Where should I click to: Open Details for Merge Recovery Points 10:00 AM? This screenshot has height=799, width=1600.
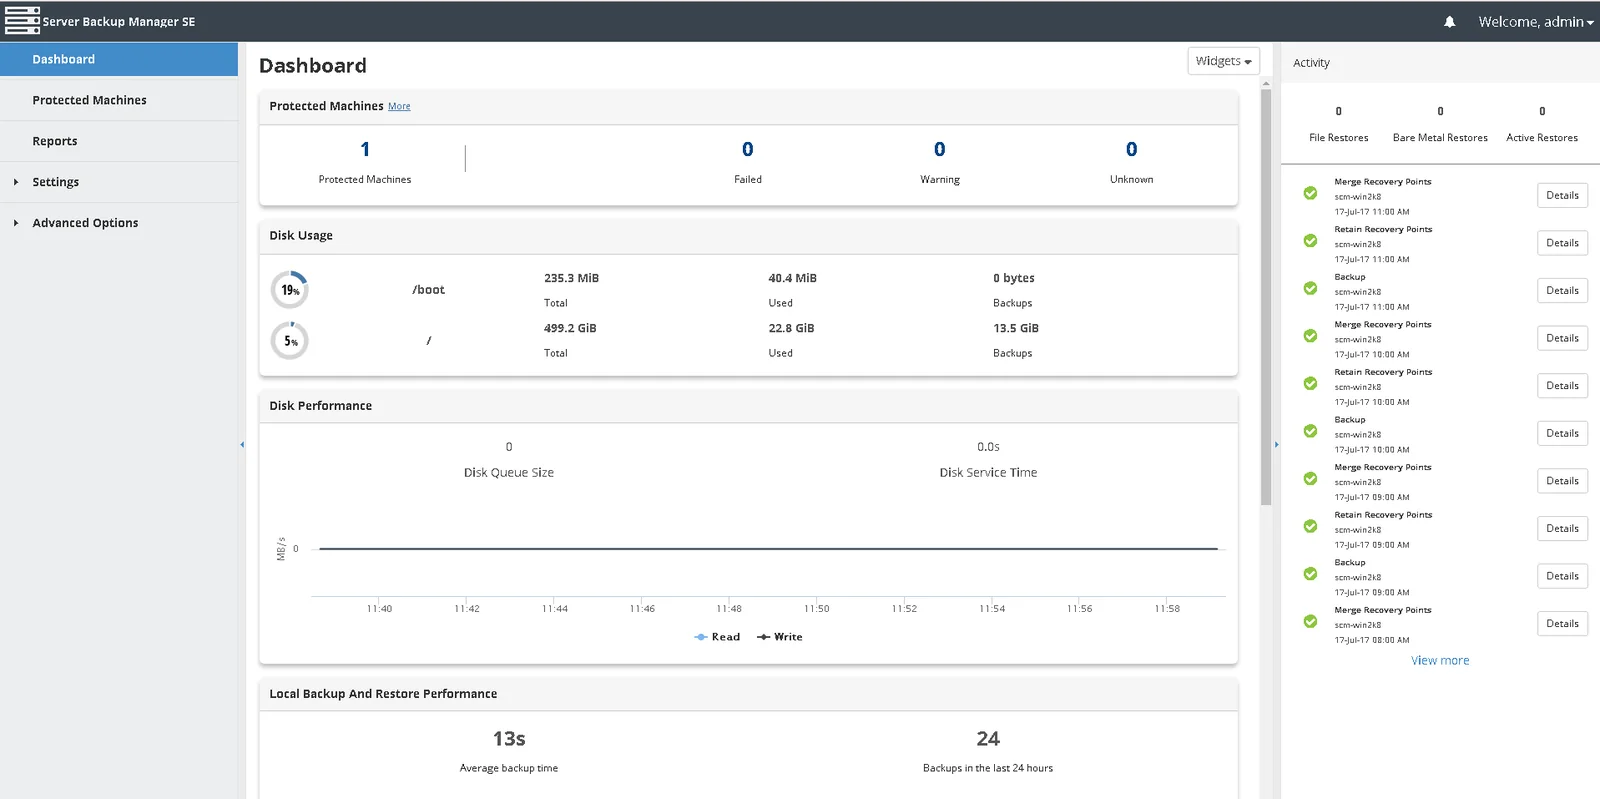(1562, 338)
